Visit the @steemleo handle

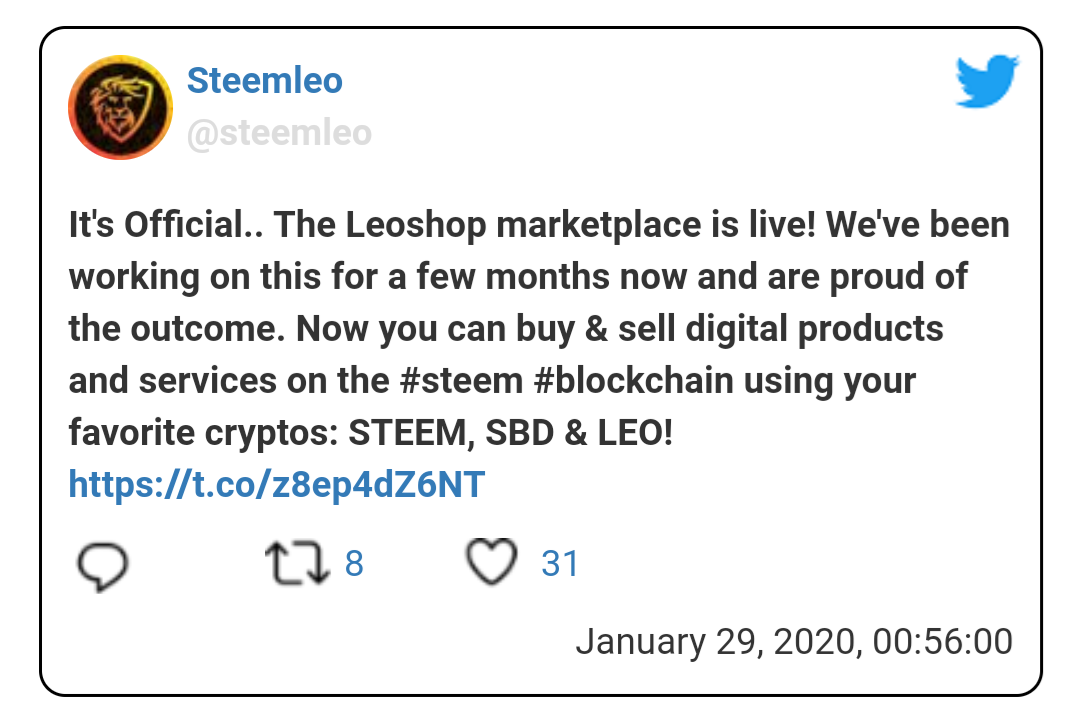279,132
